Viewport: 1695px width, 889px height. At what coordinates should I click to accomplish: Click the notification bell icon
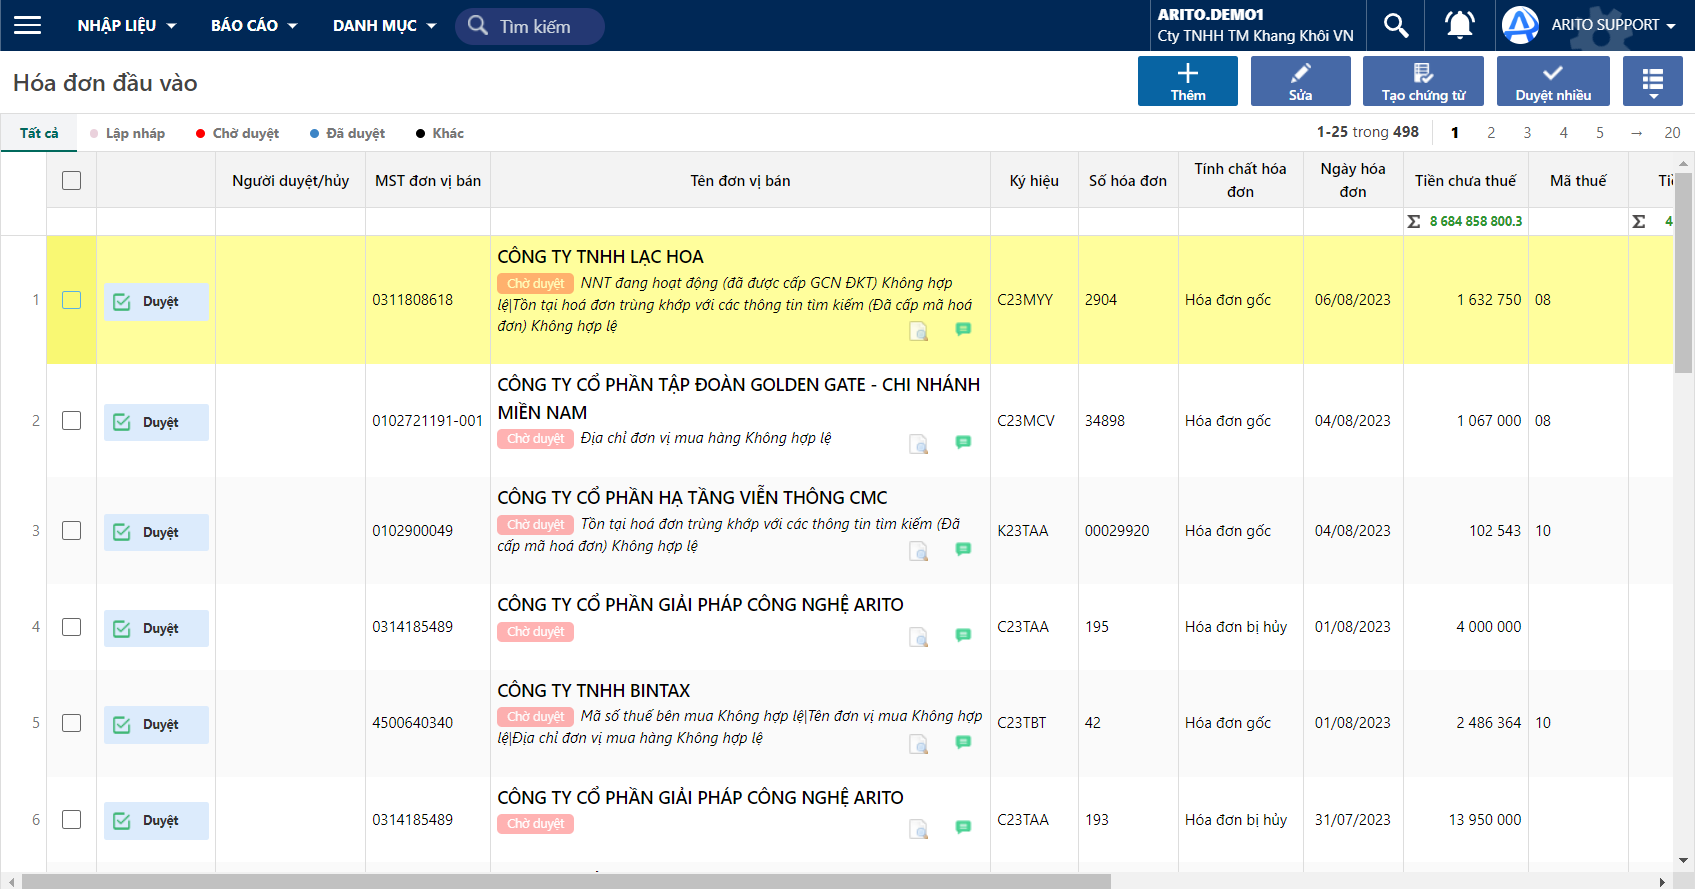1459,25
